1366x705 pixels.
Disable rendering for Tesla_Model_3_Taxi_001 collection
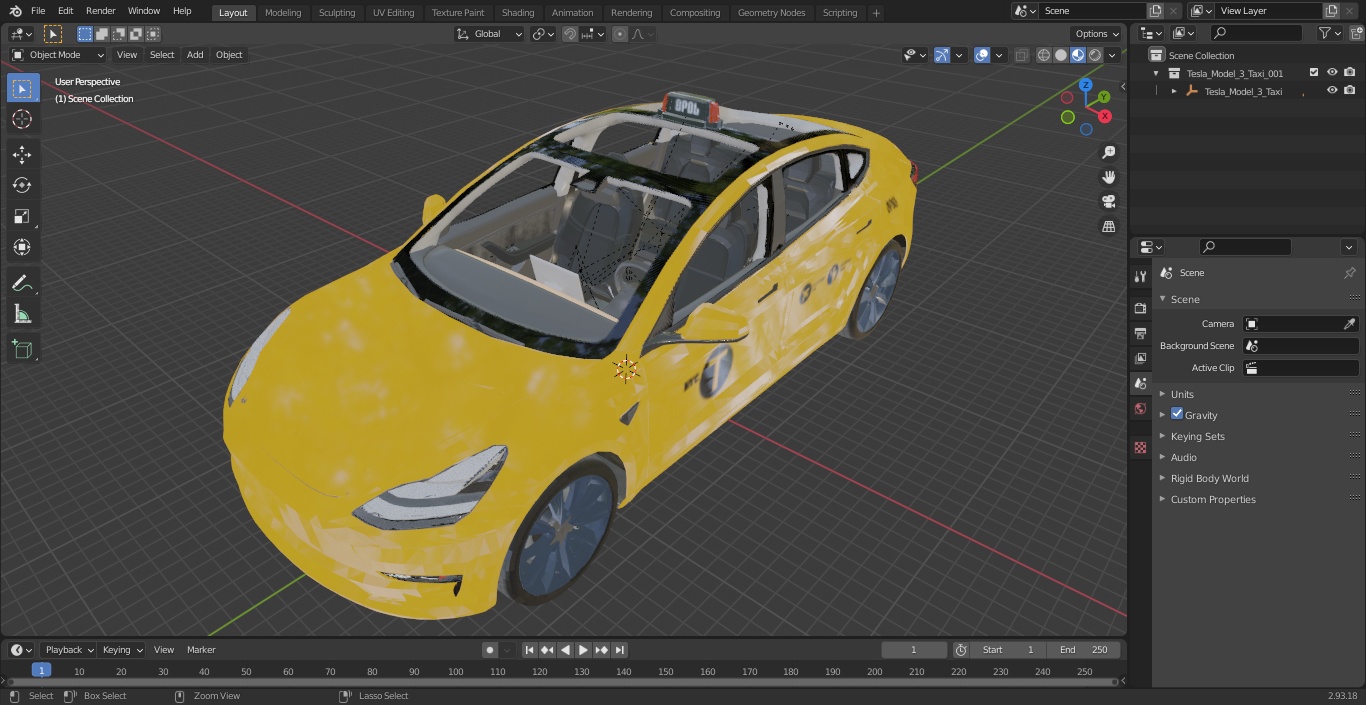click(1350, 73)
